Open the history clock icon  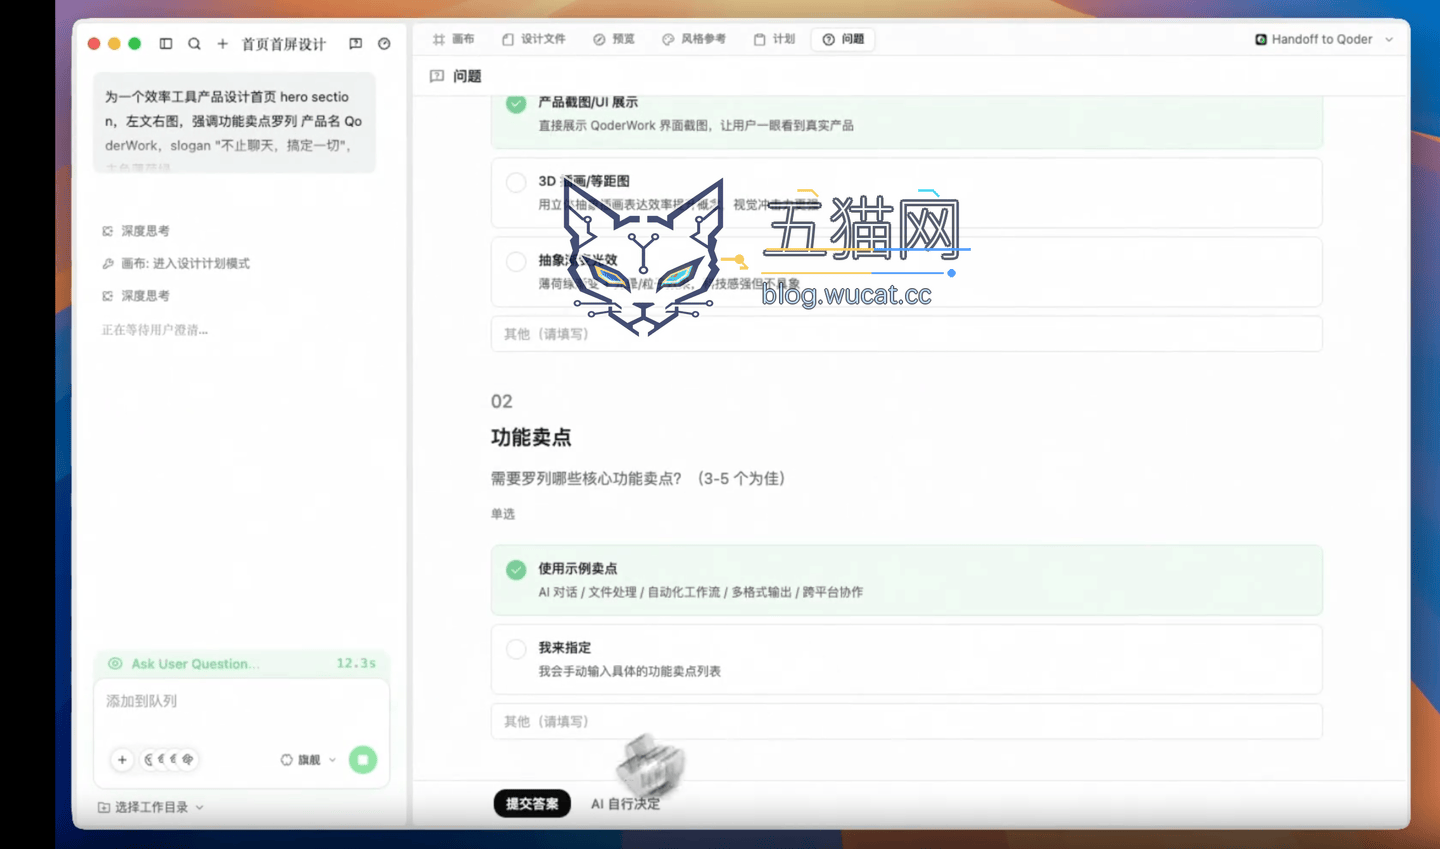coord(384,44)
